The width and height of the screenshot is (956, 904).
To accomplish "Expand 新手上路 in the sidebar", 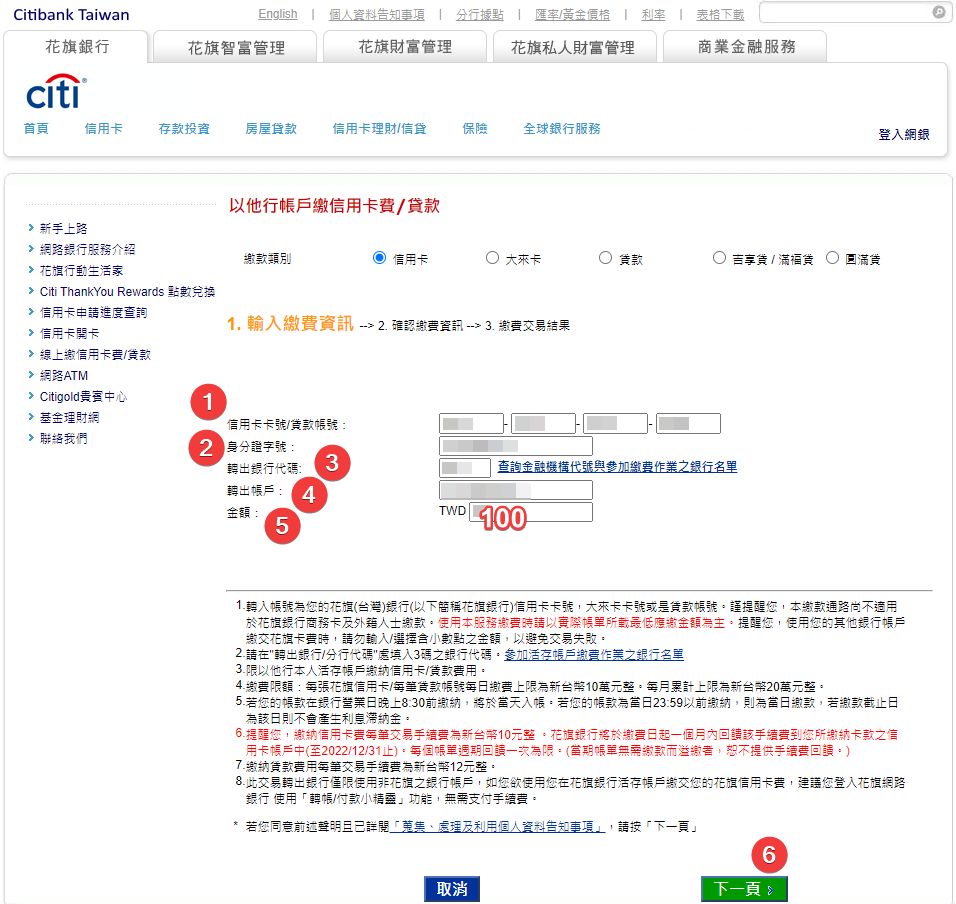I will coord(63,229).
